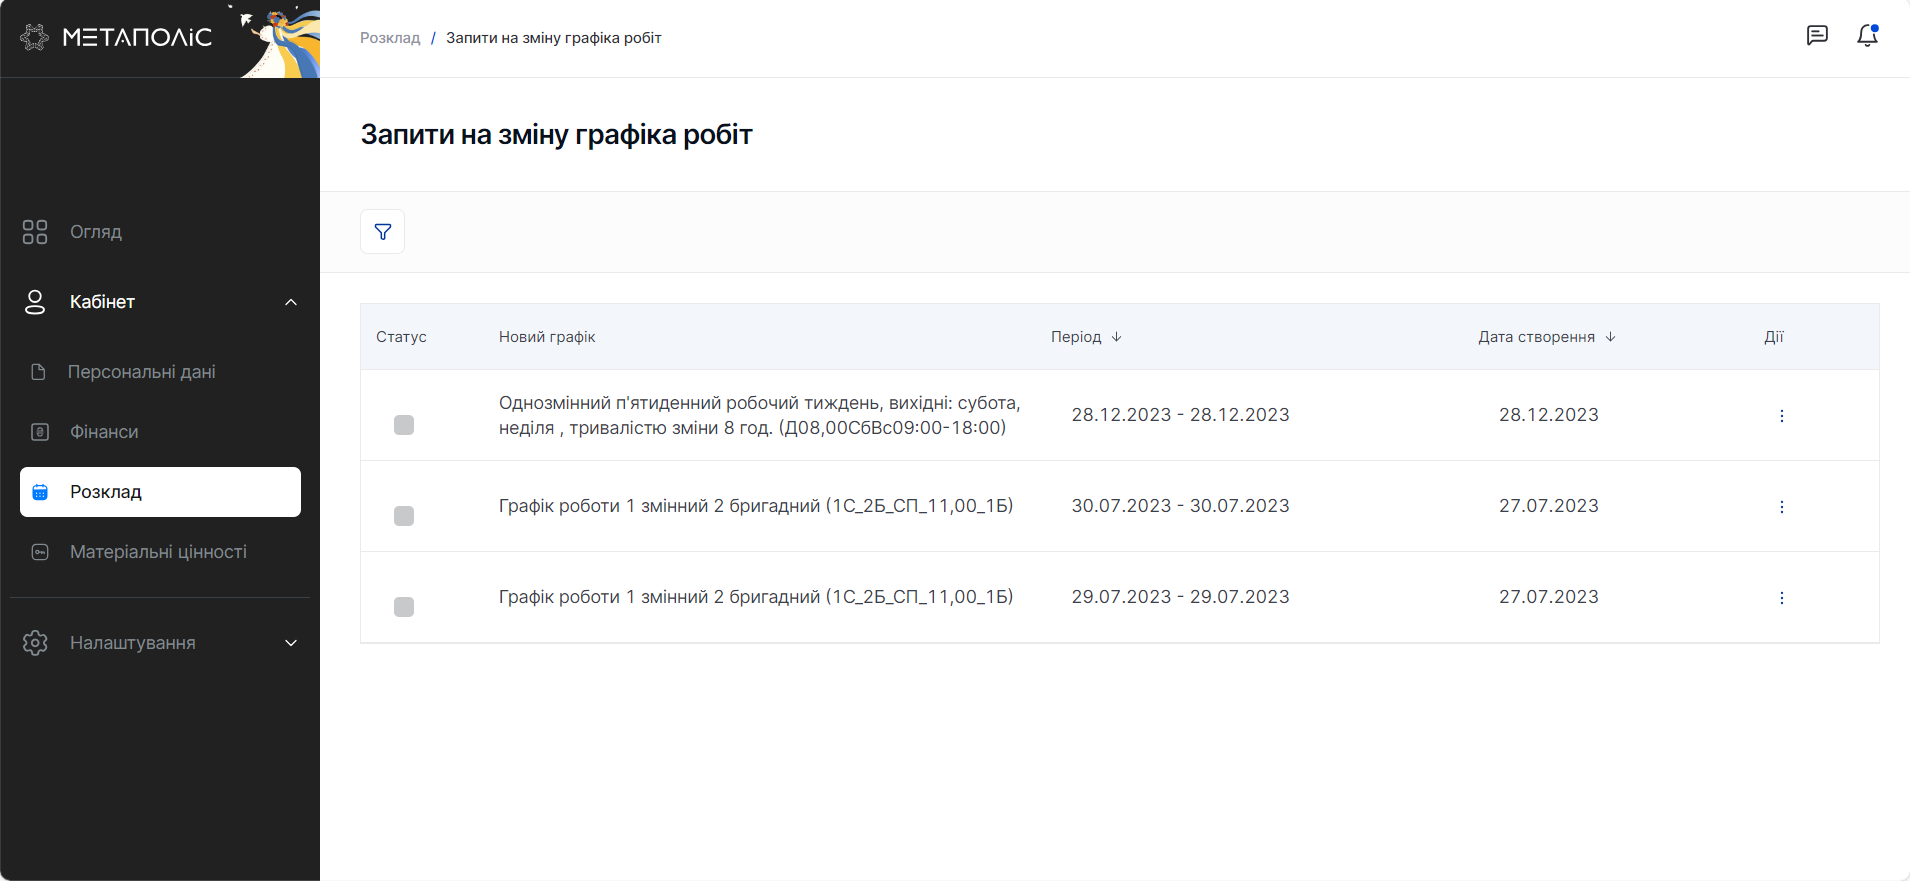Click the МЕТАПОЛІС brand name
The height and width of the screenshot is (881, 1910).
(x=137, y=38)
